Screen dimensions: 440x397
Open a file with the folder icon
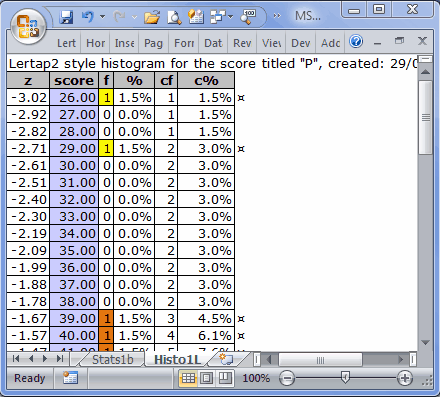coord(152,17)
